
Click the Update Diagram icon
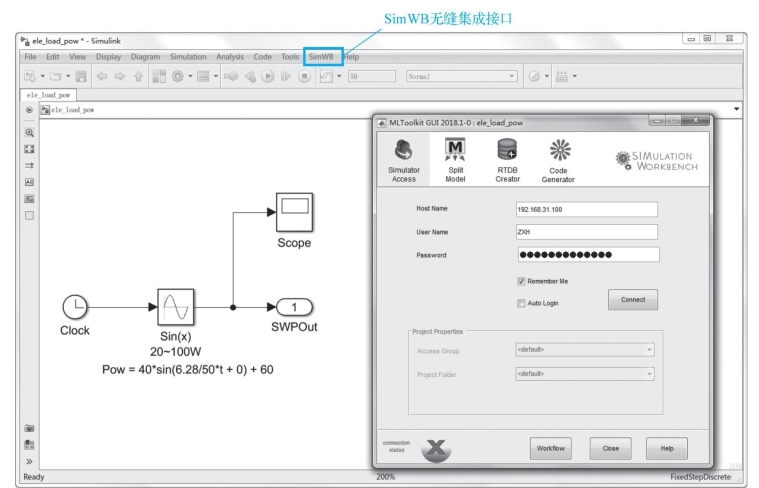click(231, 76)
